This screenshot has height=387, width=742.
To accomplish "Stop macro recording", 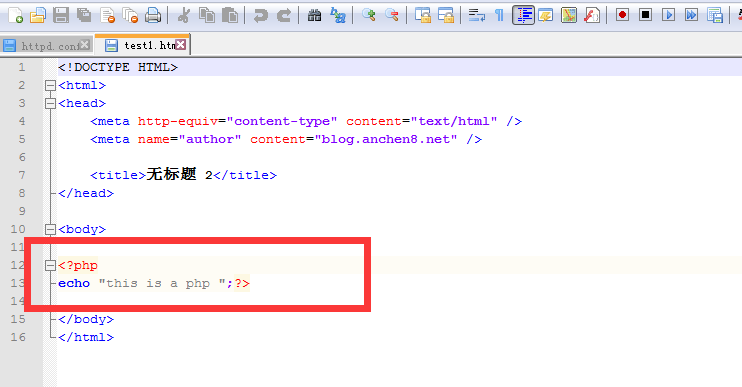I will [x=645, y=15].
